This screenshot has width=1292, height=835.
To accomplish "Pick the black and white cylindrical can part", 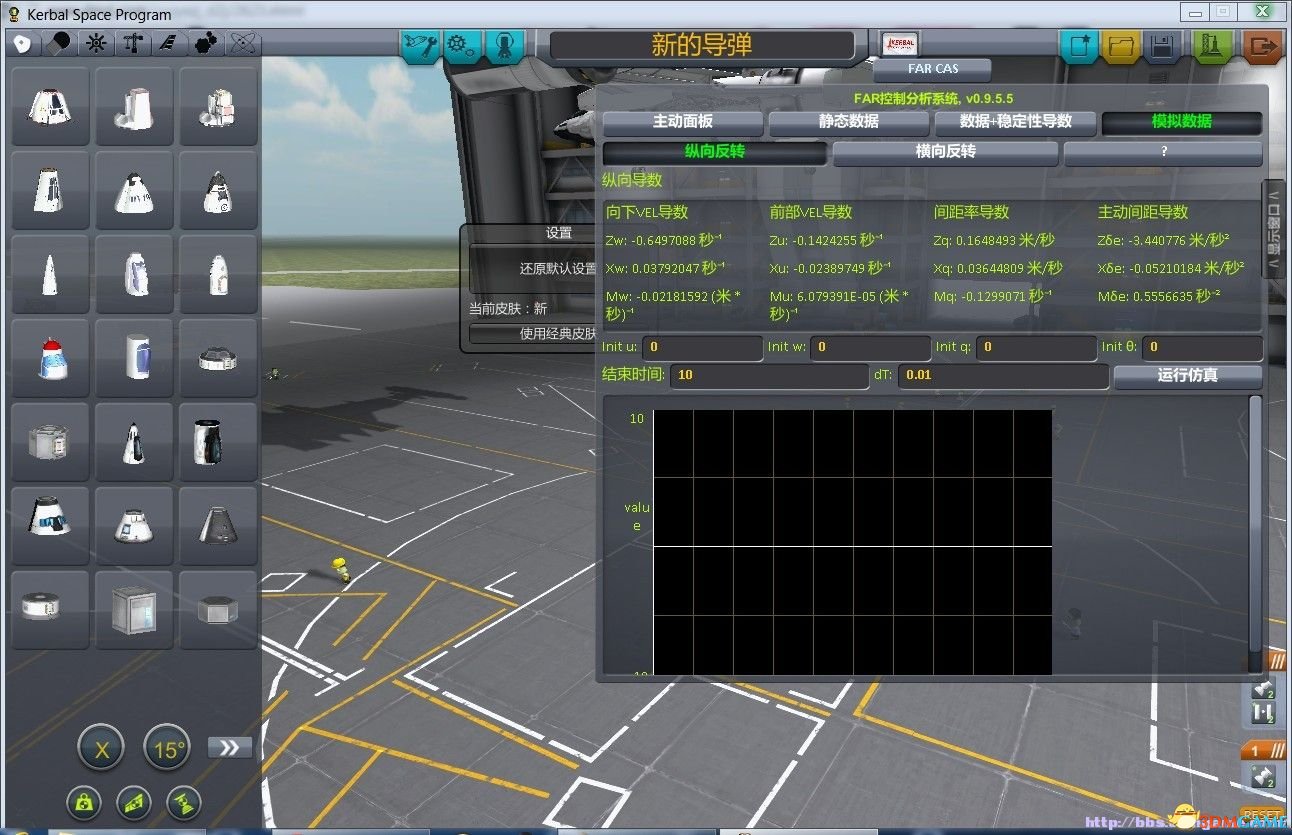I will coord(218,441).
